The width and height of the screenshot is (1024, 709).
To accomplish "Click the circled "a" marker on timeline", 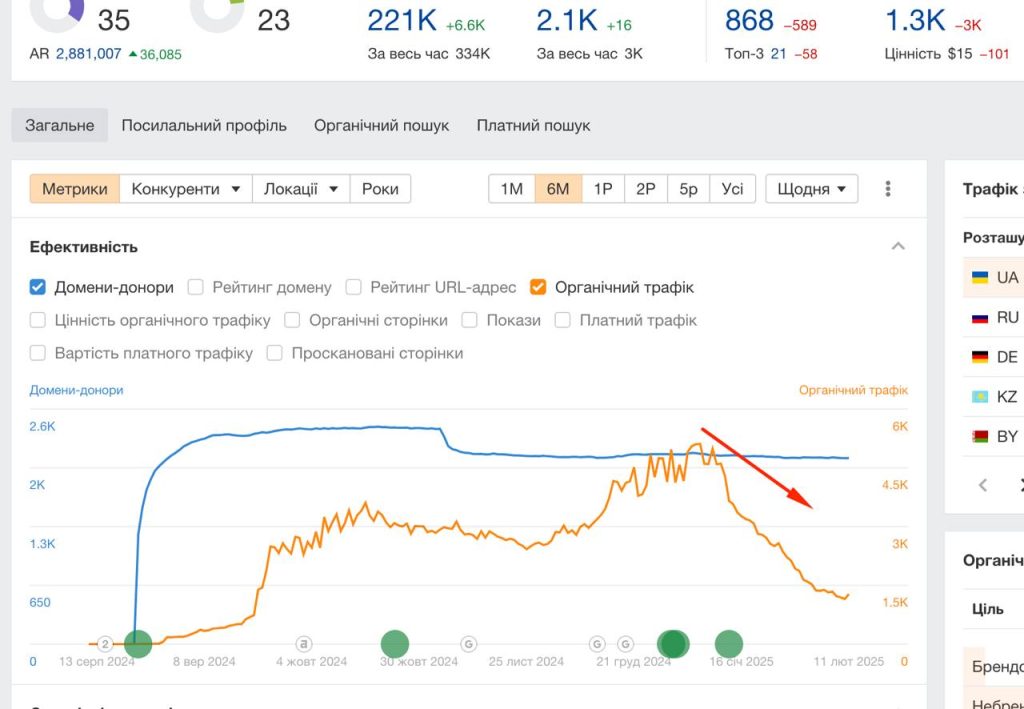I will [304, 644].
